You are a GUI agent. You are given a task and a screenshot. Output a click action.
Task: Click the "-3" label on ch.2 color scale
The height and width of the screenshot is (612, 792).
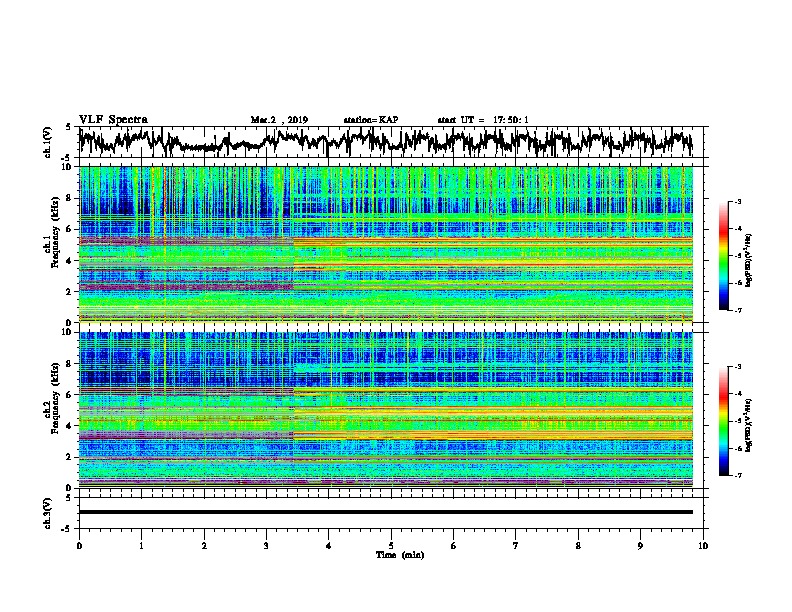pos(737,367)
